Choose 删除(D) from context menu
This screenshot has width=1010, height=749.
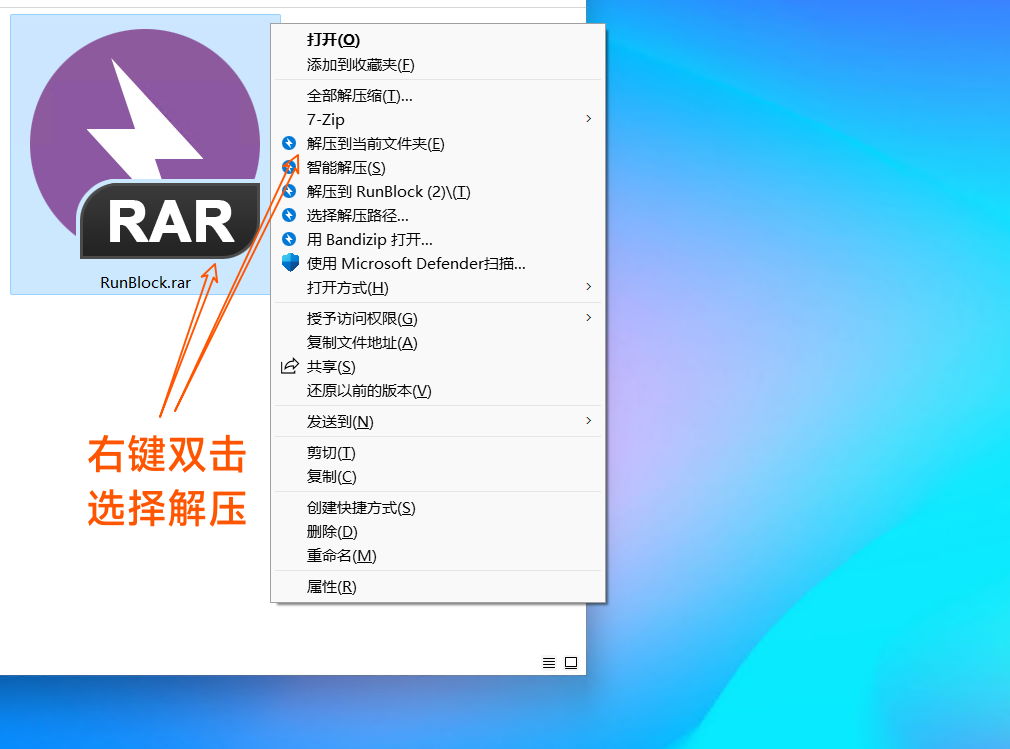(438, 531)
